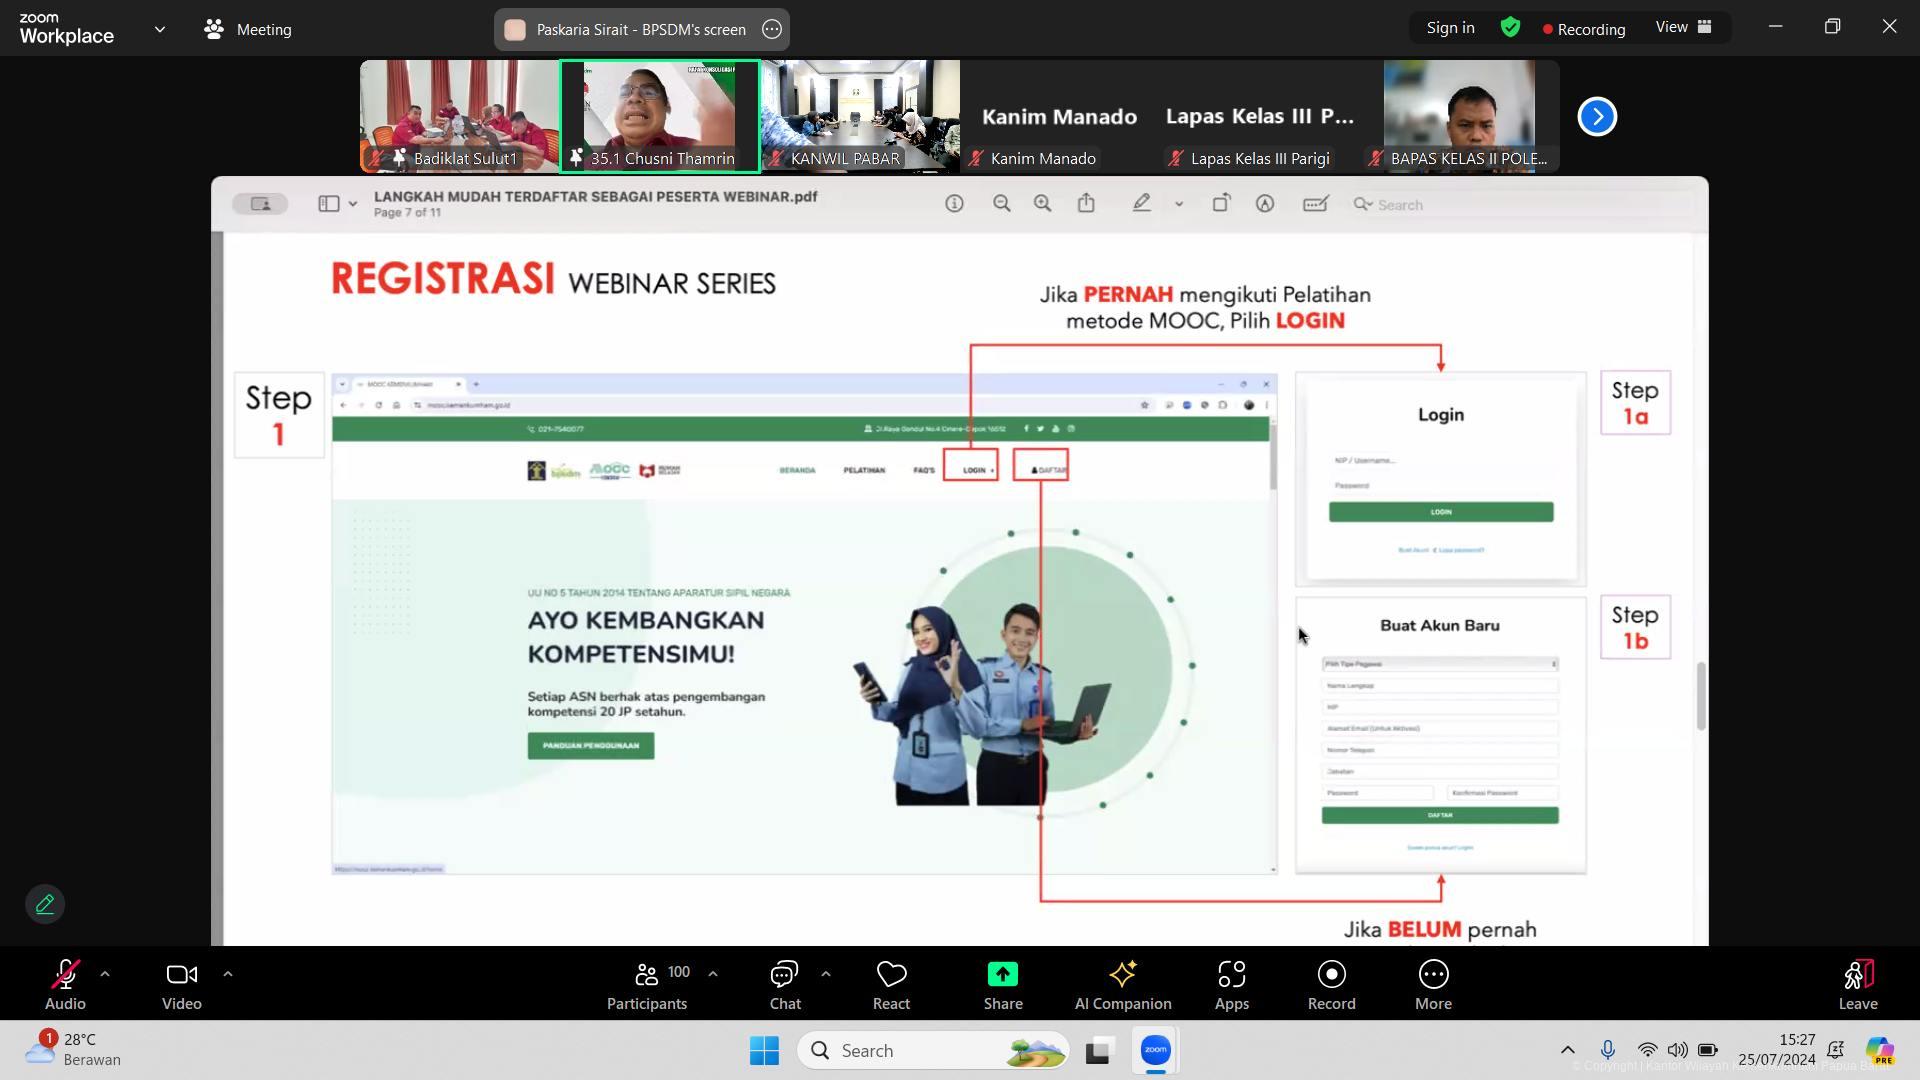
Task: Click DAFTAR in shared MOOC webpage
Action: tap(1041, 465)
